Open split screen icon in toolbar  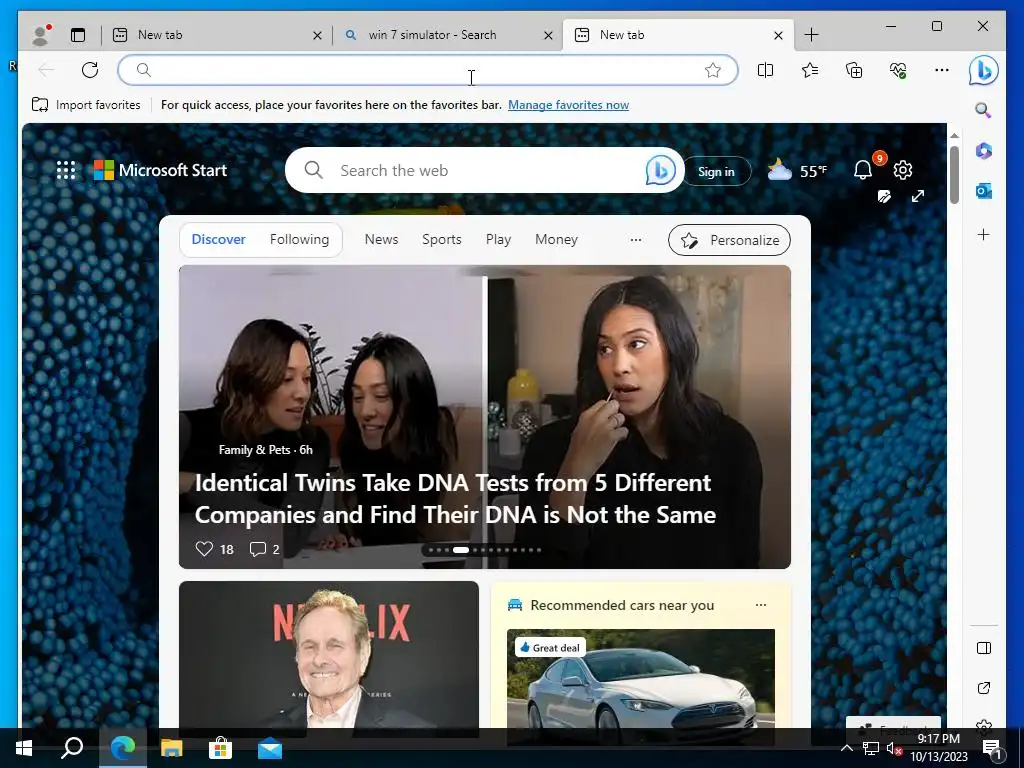click(x=765, y=70)
